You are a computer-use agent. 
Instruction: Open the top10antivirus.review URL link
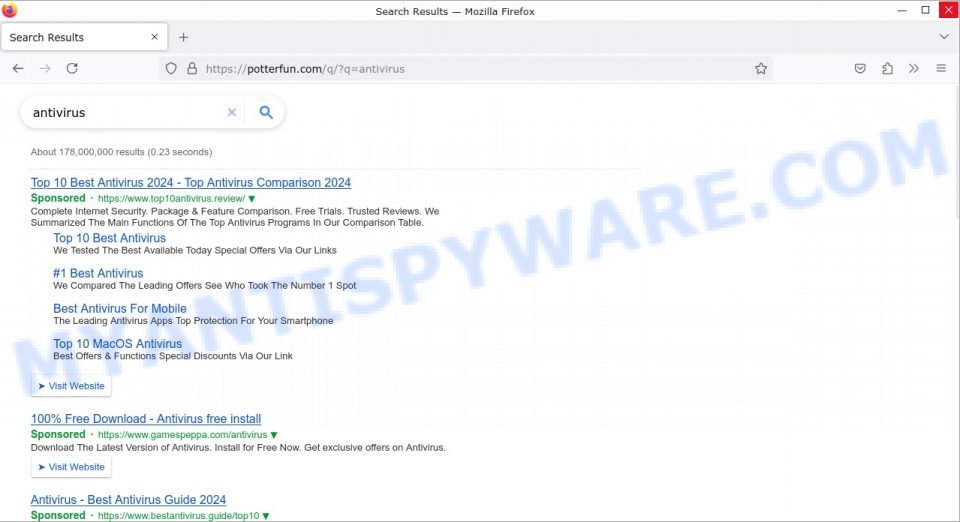171,198
